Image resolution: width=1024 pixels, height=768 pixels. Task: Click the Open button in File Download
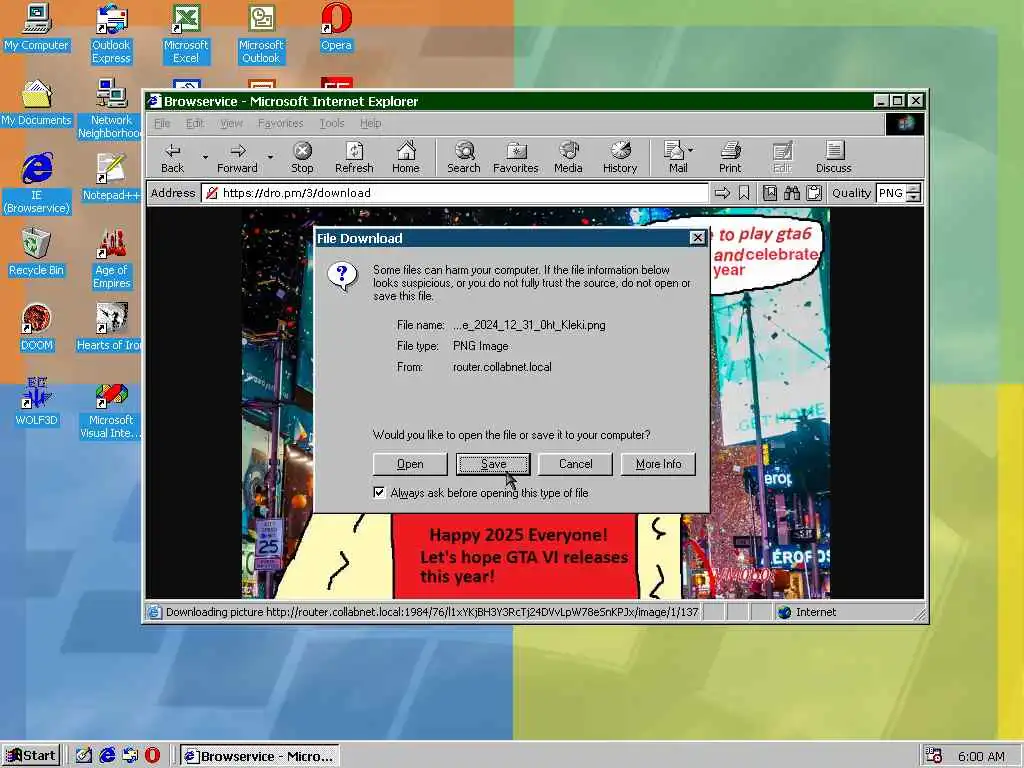tap(410, 464)
